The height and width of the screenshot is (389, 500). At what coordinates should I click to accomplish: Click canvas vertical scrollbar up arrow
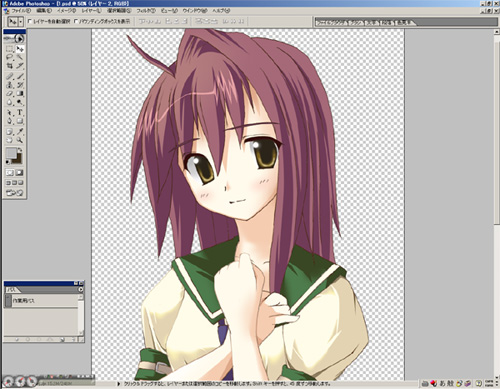pos(497,32)
